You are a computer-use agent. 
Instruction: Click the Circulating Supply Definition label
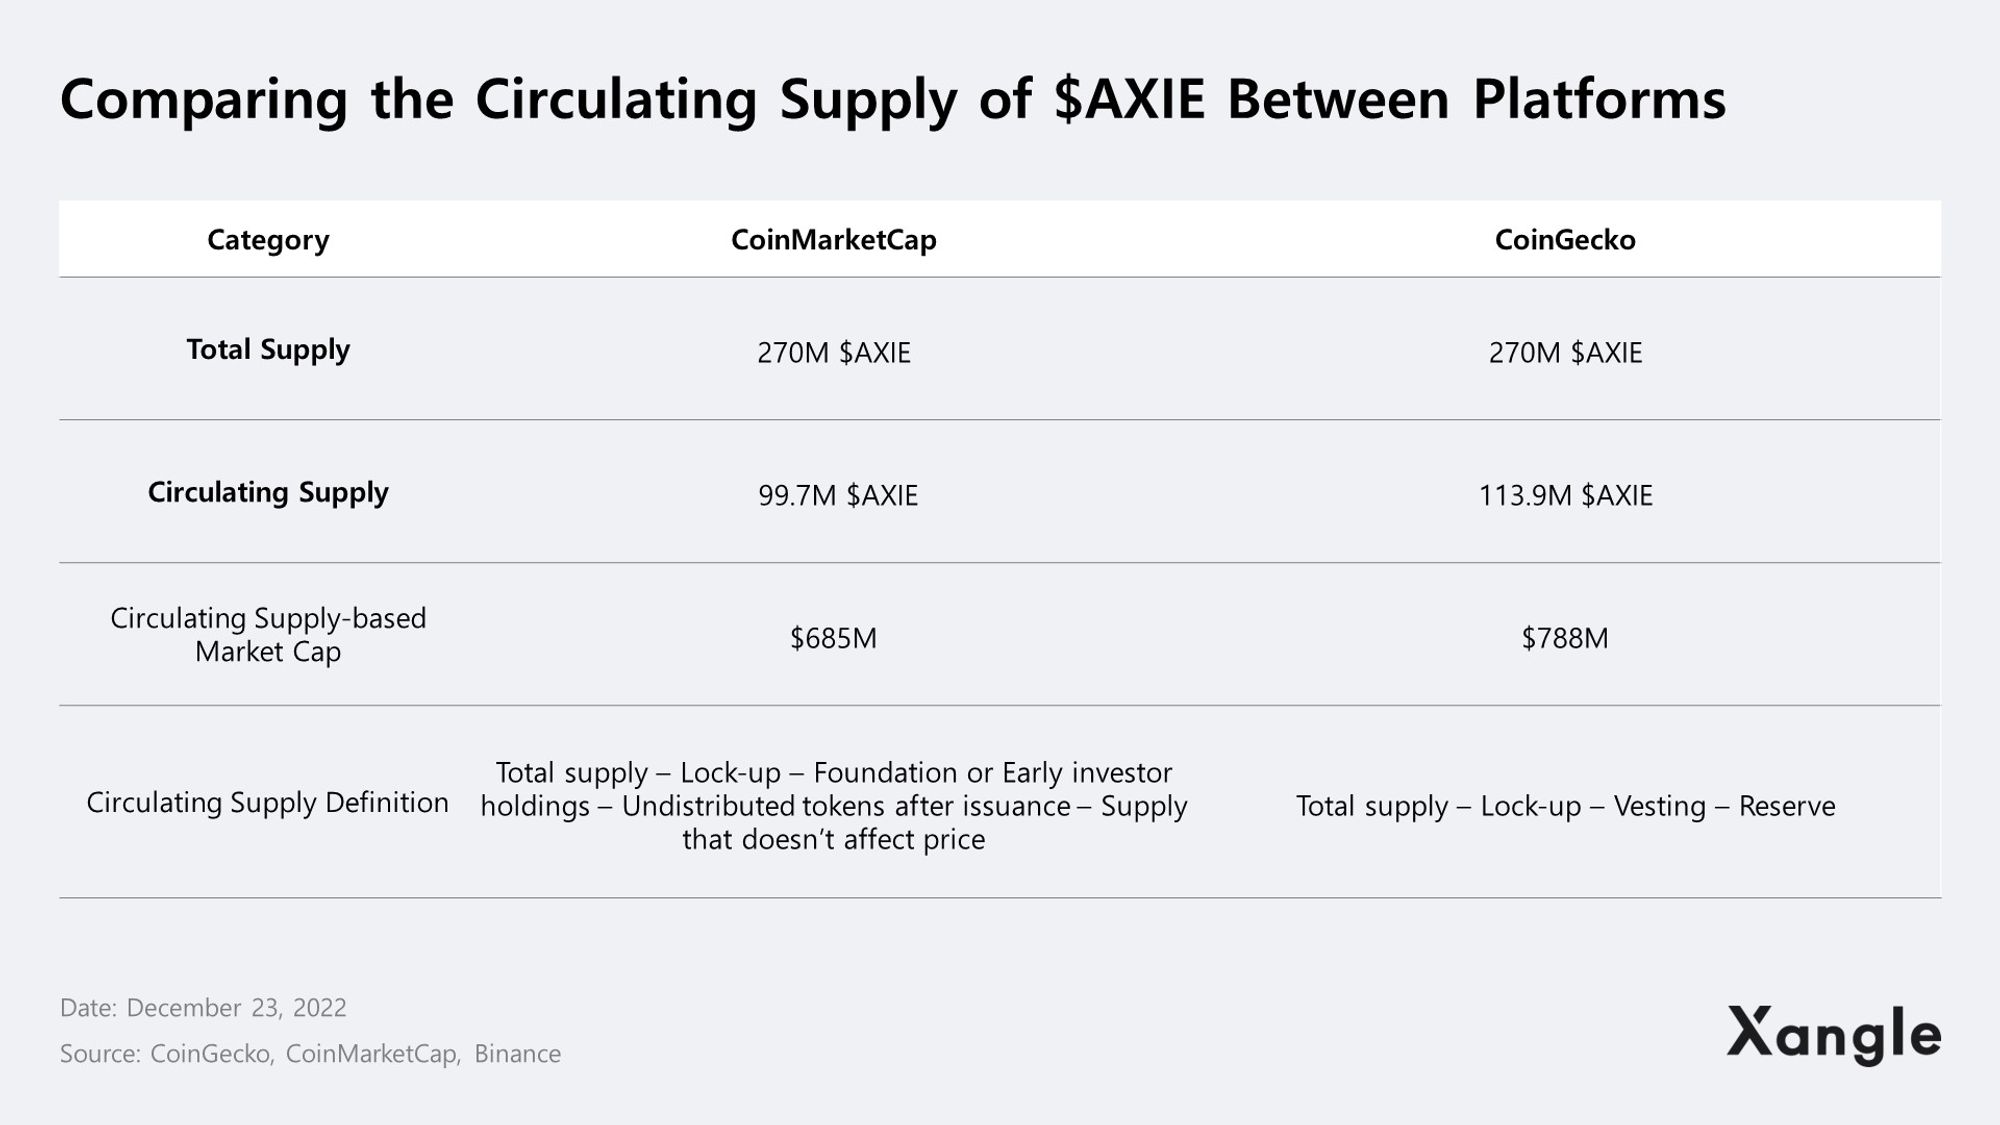(x=268, y=802)
